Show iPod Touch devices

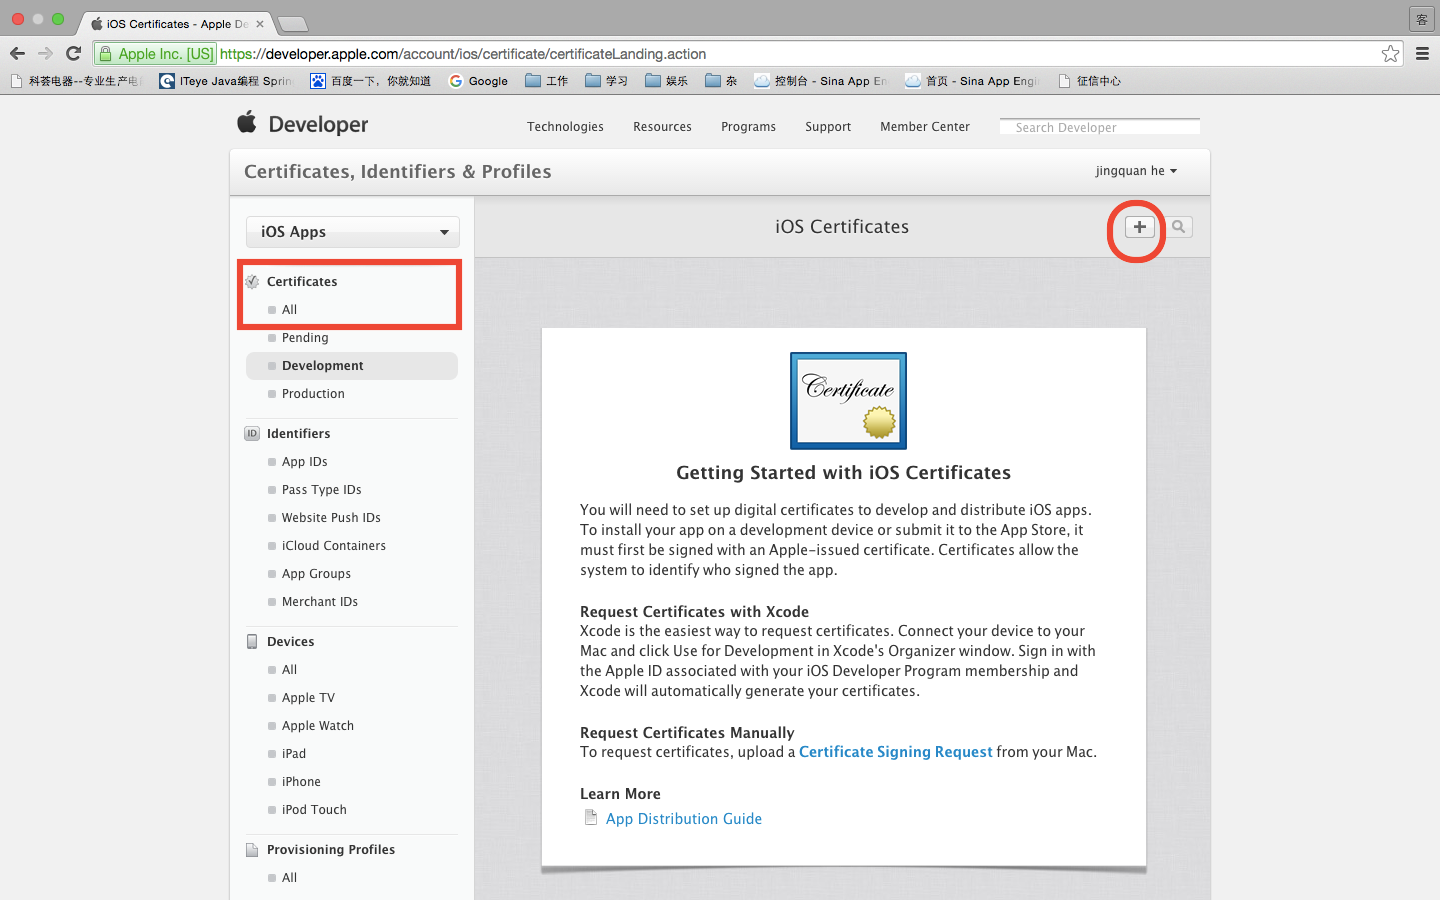tap(314, 810)
